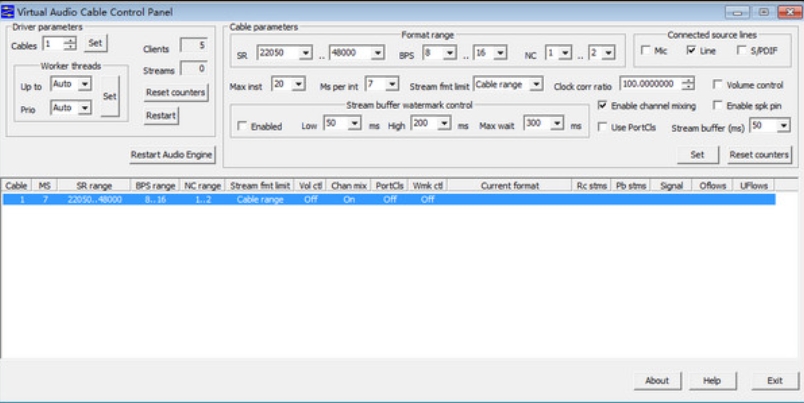Open the Max wait ms dropdown
Screen dimensions: 804x403
[x=557, y=124]
